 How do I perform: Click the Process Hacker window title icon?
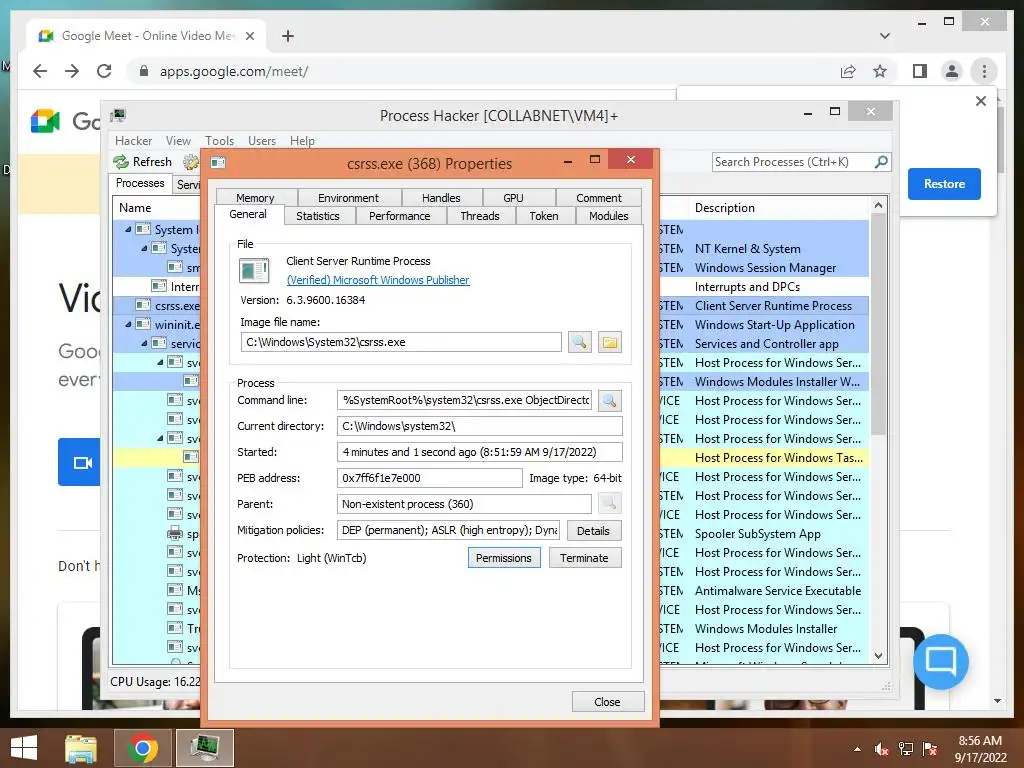(x=118, y=116)
